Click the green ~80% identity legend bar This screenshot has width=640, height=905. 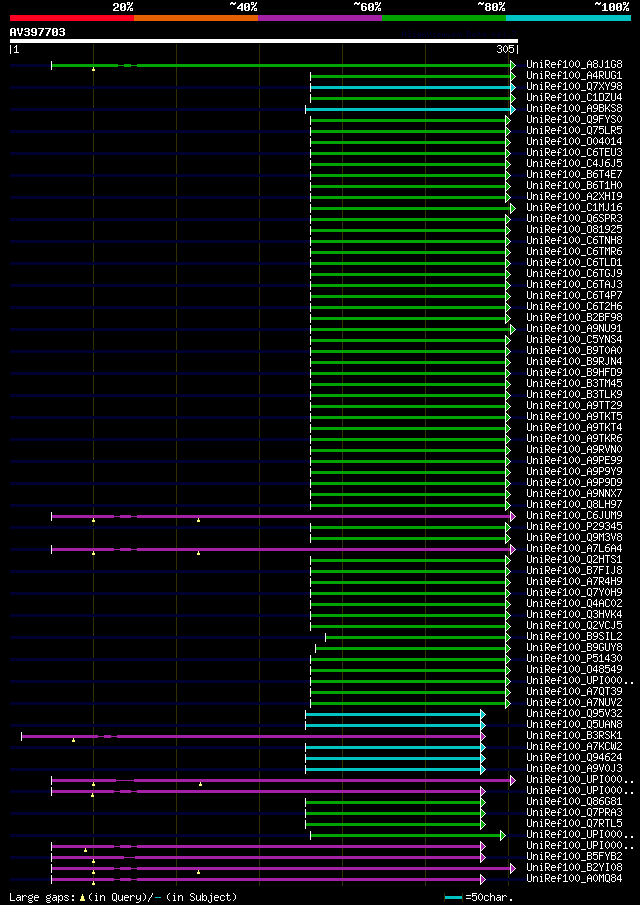click(444, 18)
